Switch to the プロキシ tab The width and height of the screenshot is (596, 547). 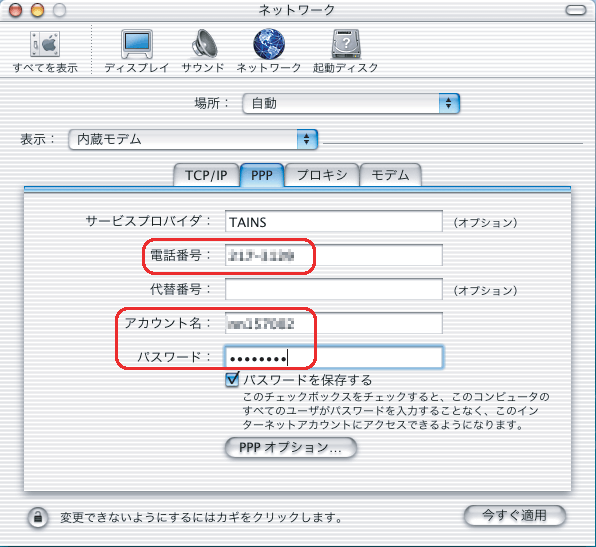[322, 175]
